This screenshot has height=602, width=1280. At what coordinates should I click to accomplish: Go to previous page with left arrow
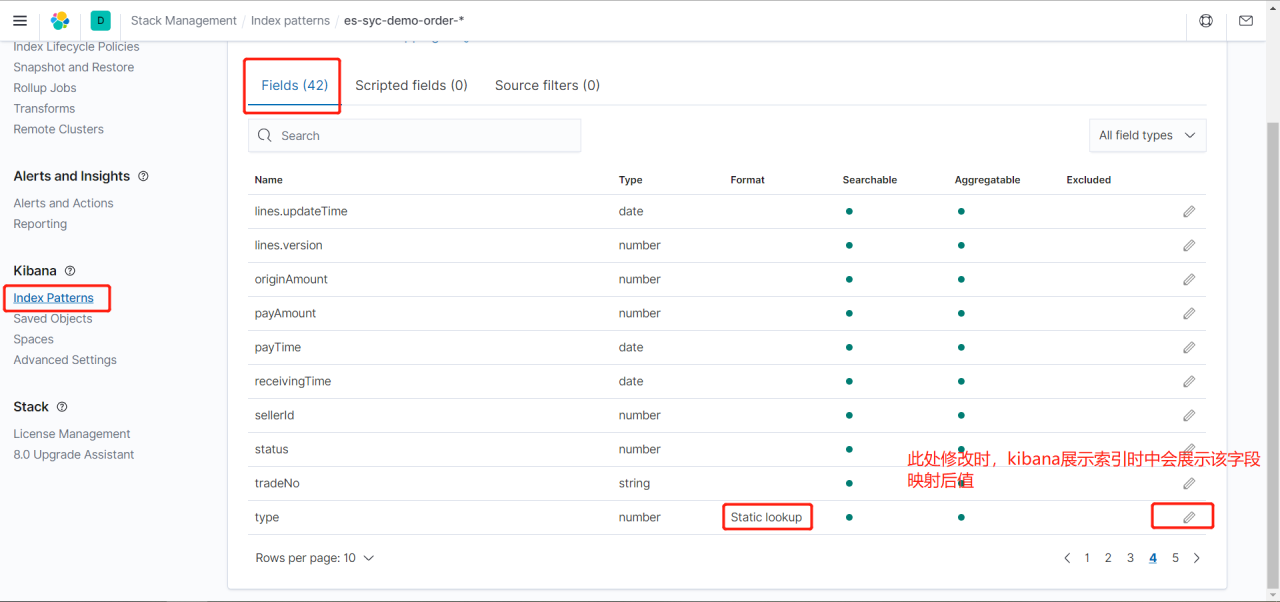point(1067,558)
